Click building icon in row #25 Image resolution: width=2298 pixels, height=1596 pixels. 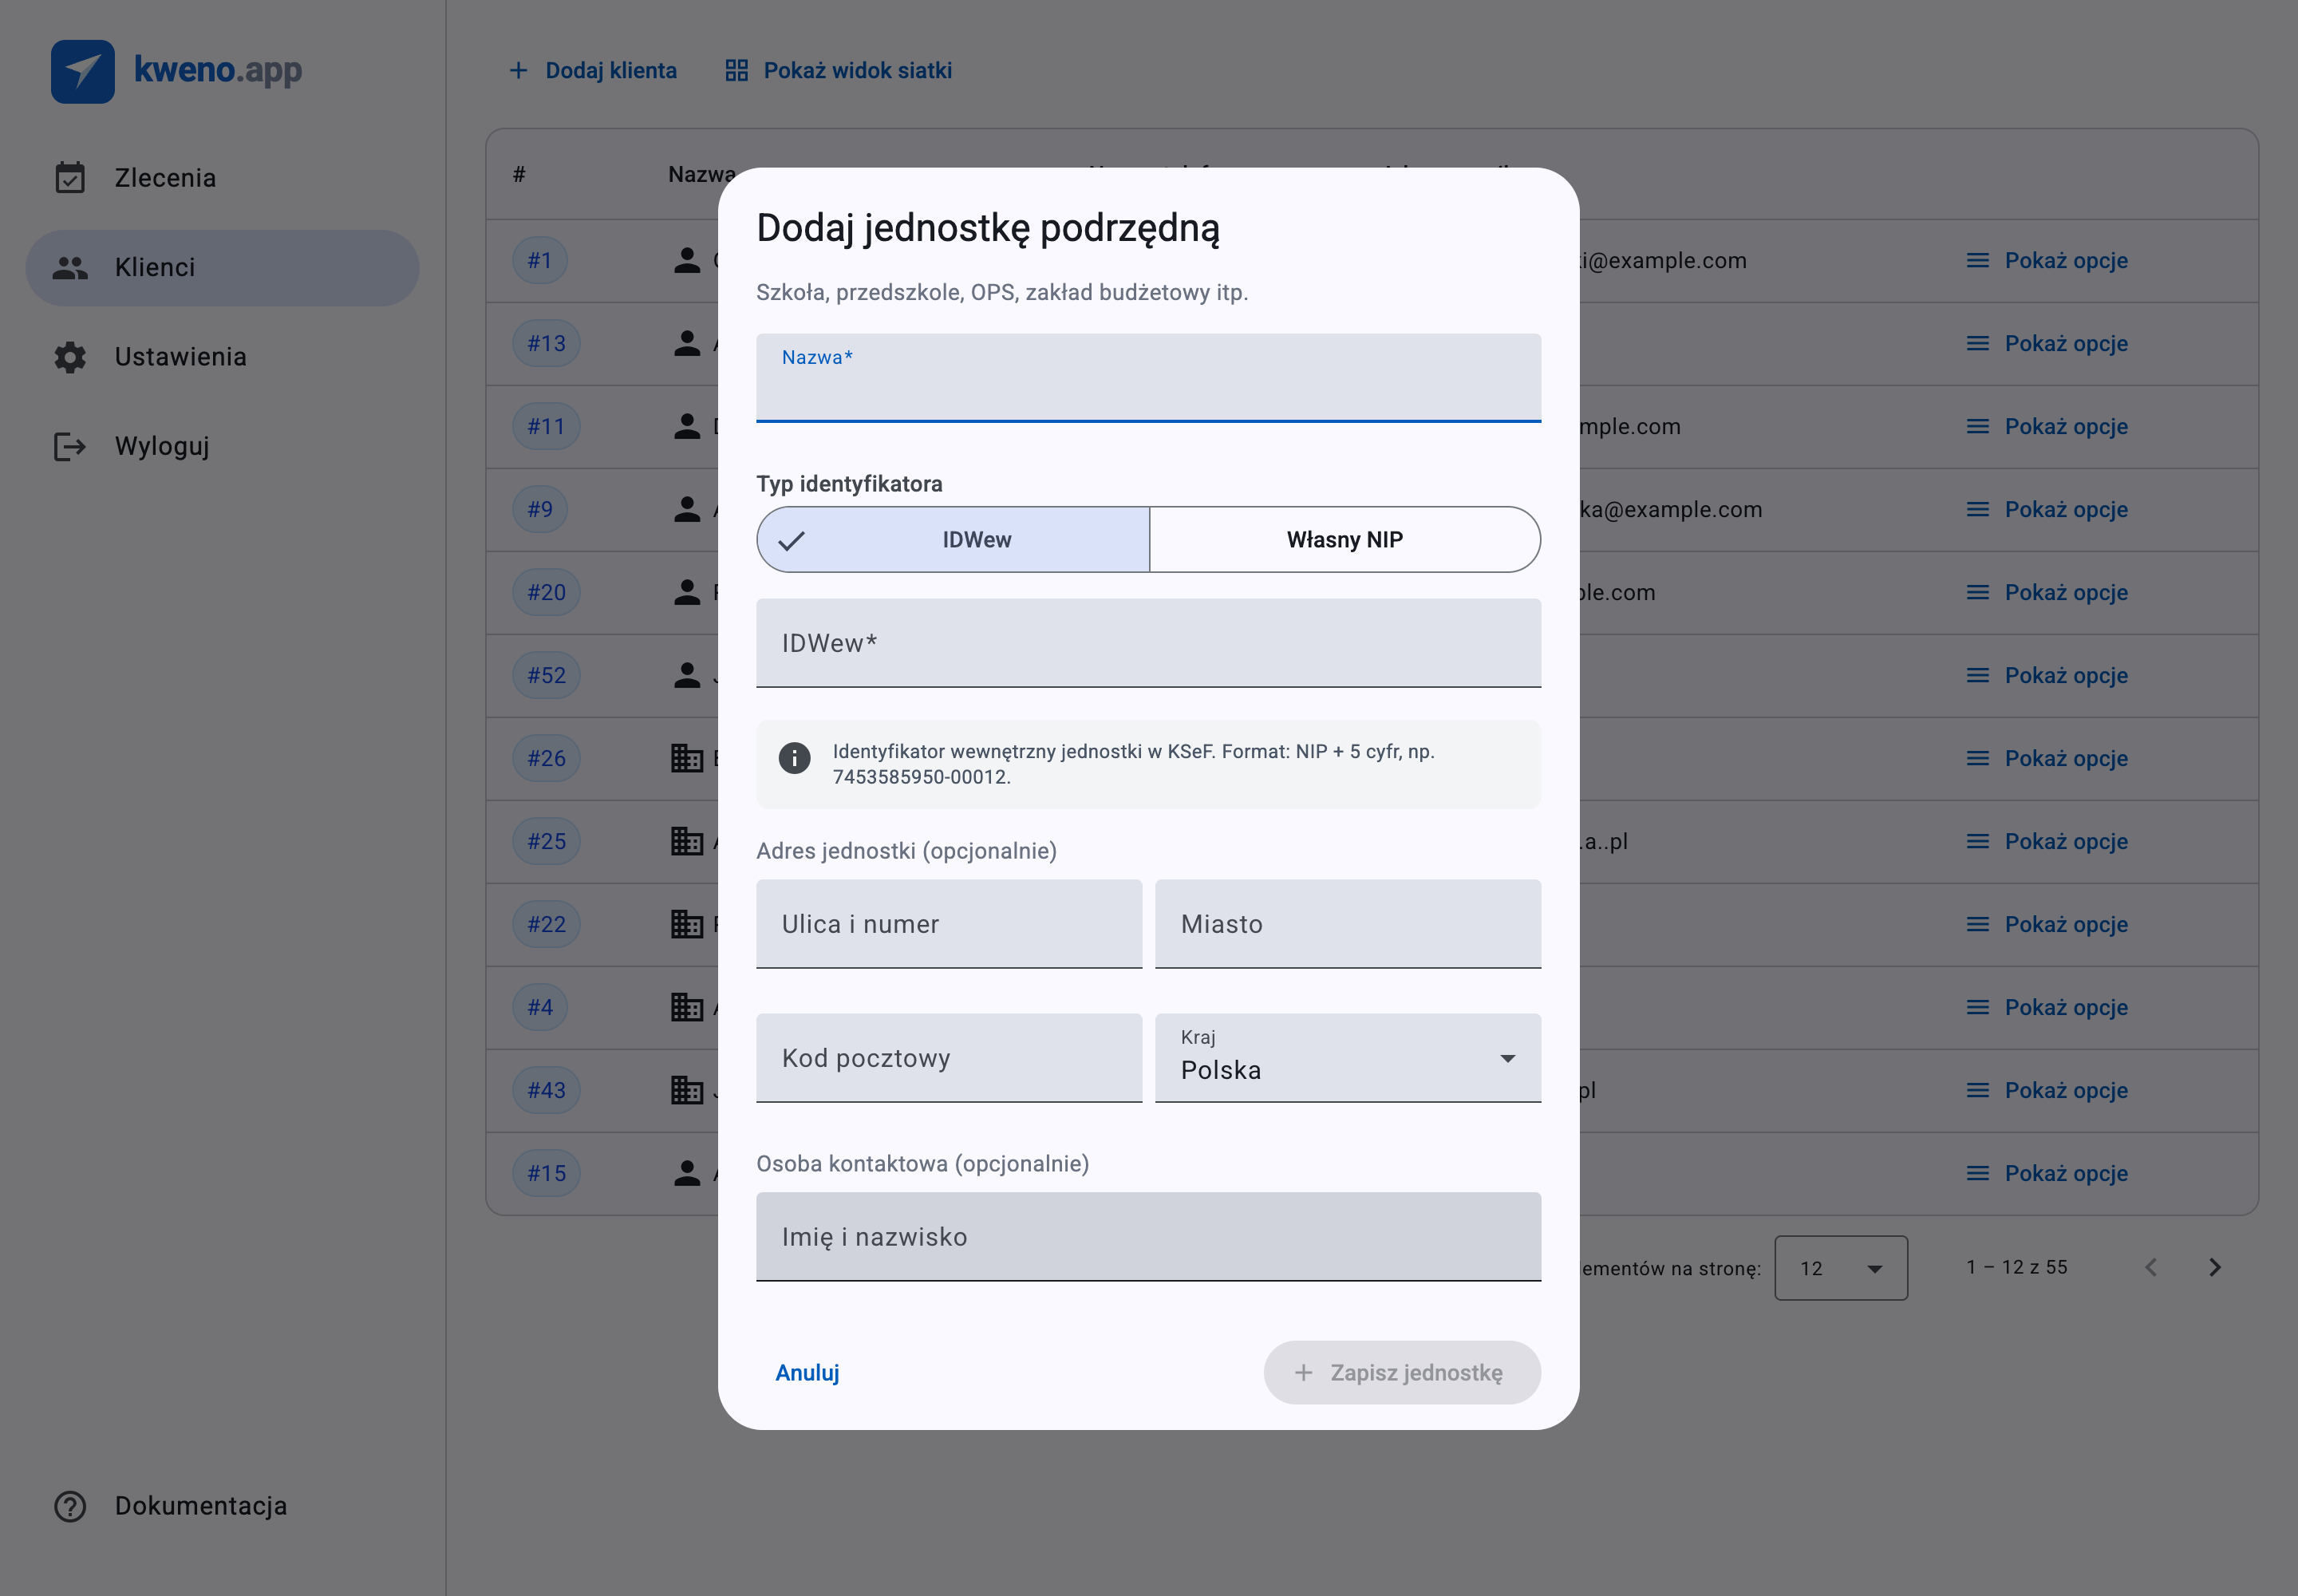[687, 841]
